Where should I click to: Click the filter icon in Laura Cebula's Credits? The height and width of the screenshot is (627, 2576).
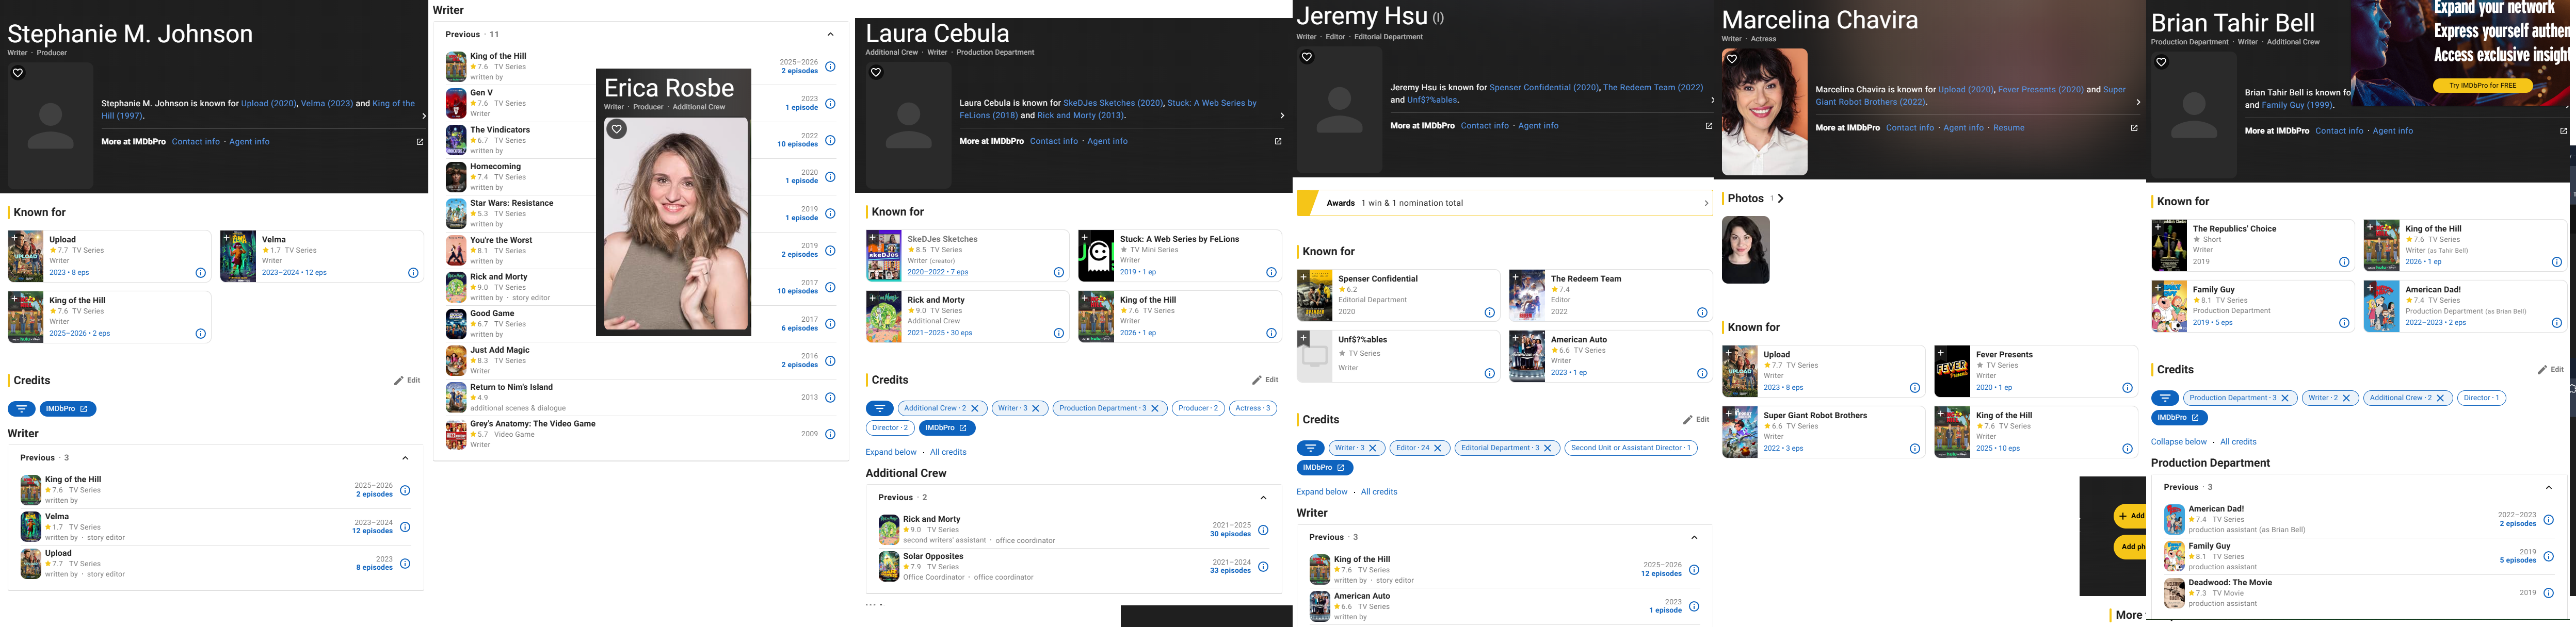click(880, 408)
